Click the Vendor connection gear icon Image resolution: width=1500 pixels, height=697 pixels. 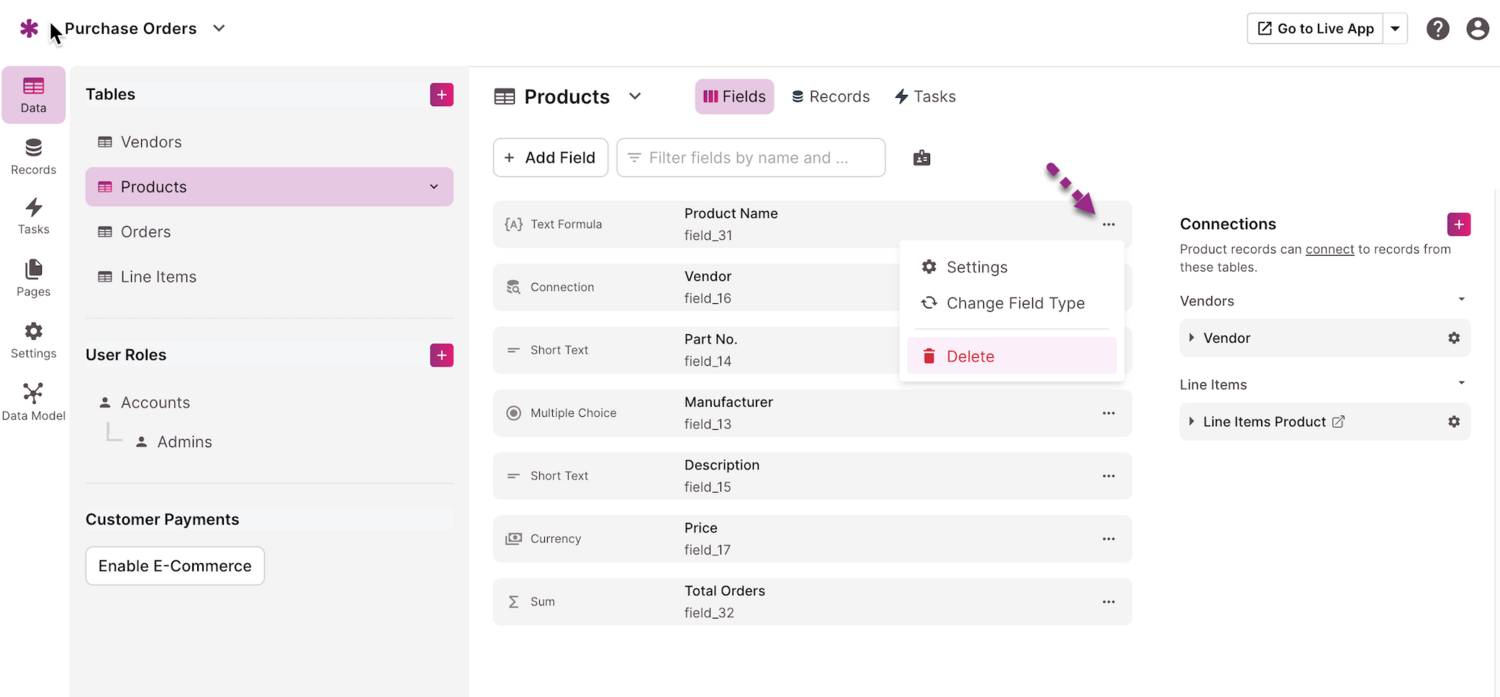1453,338
